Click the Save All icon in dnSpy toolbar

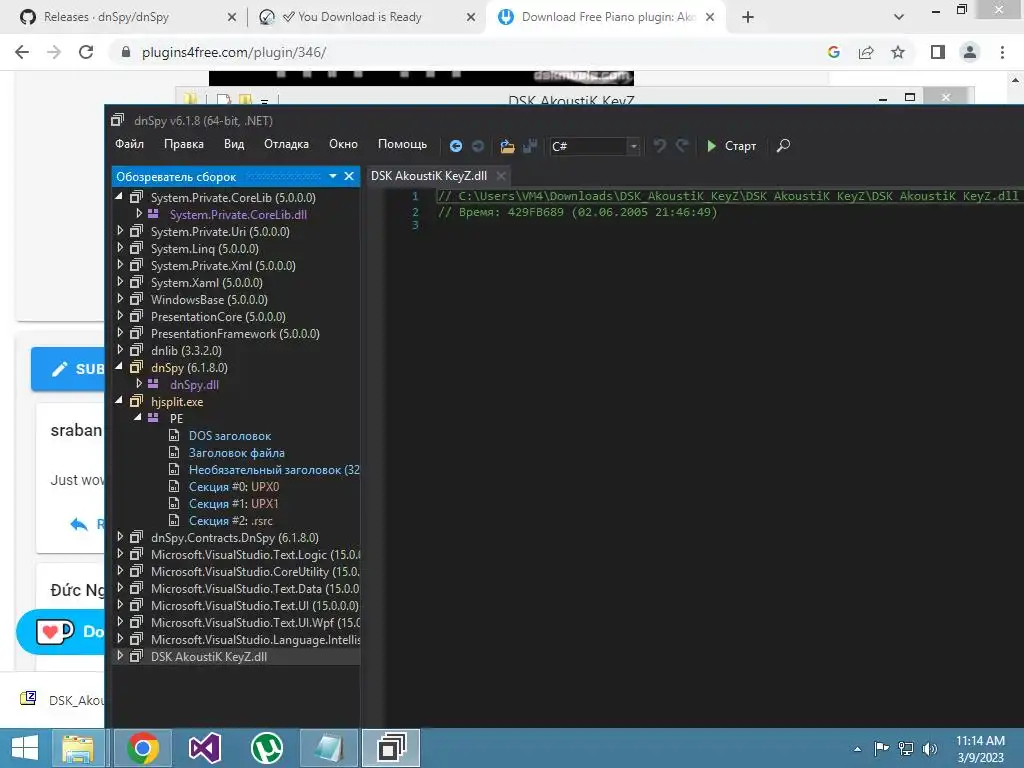click(530, 146)
